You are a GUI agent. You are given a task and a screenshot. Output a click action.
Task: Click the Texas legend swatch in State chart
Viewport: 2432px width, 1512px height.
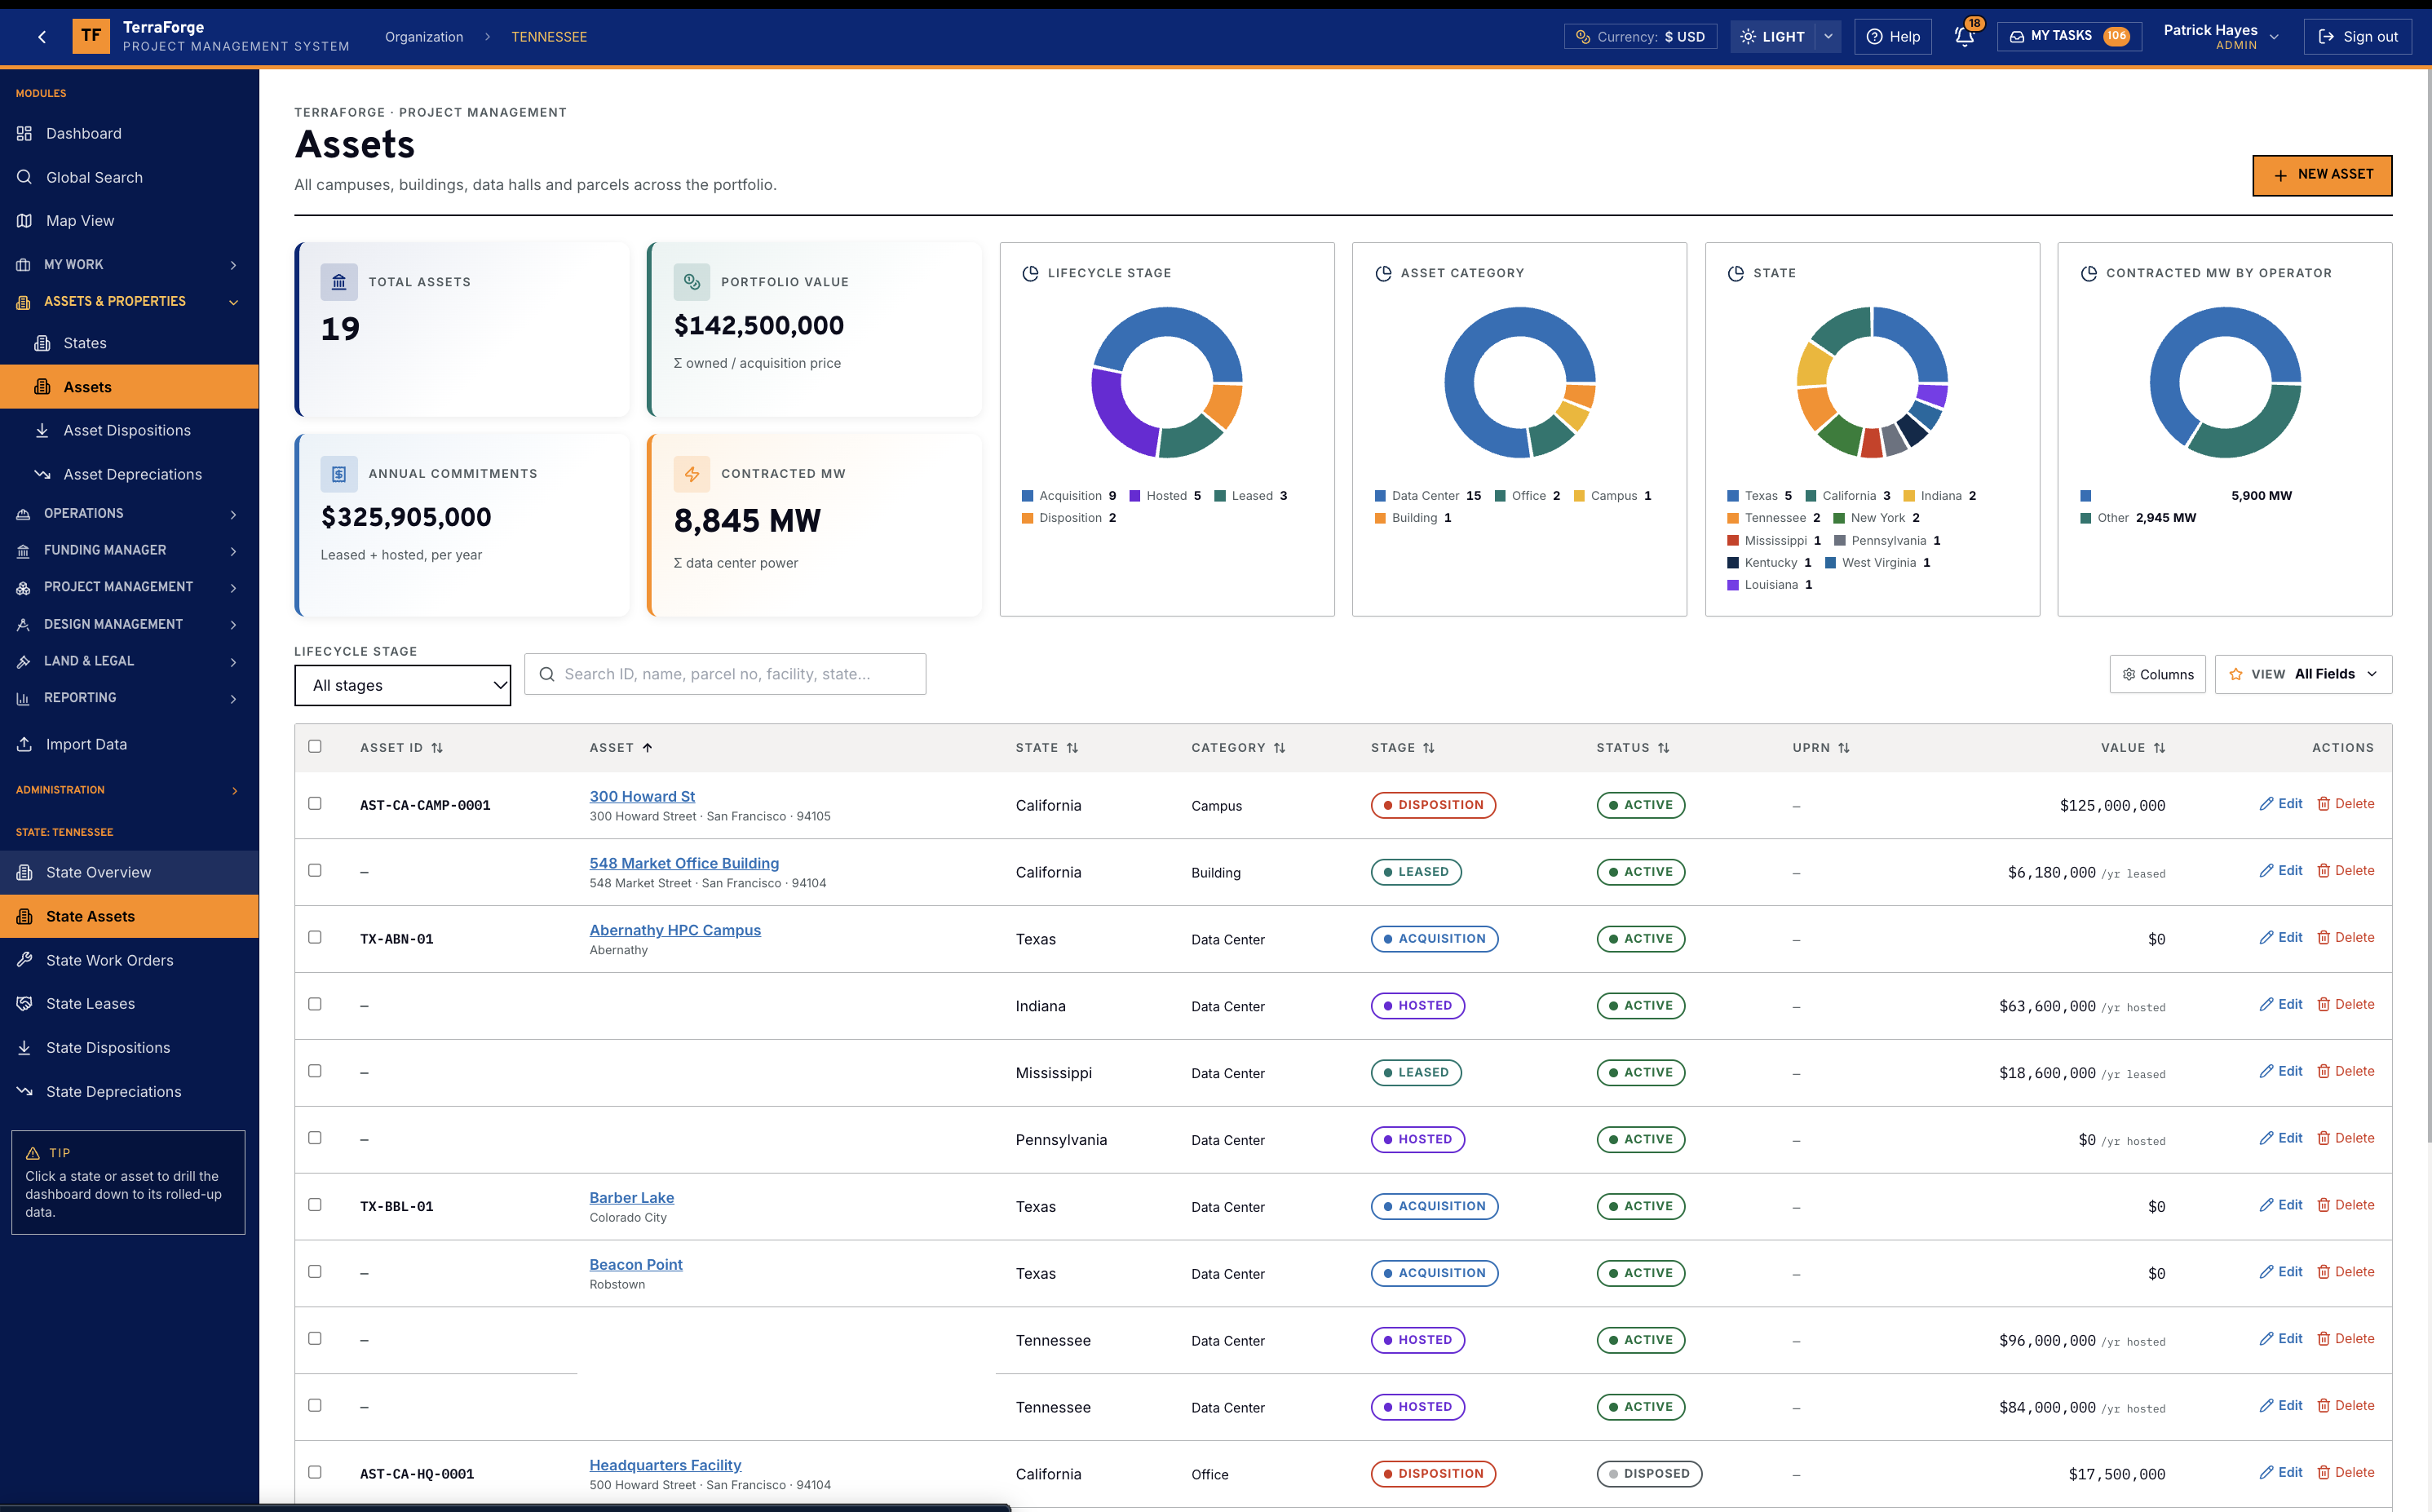[1733, 496]
